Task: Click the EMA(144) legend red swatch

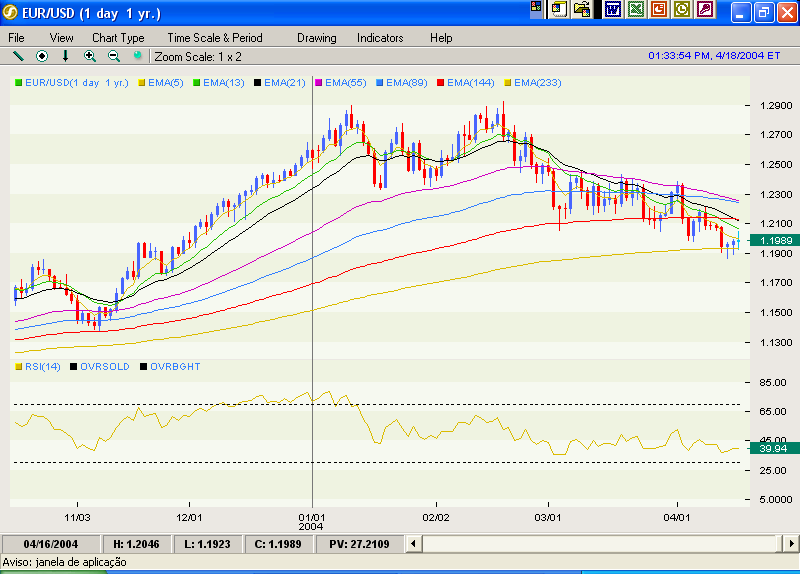Action: coord(441,83)
